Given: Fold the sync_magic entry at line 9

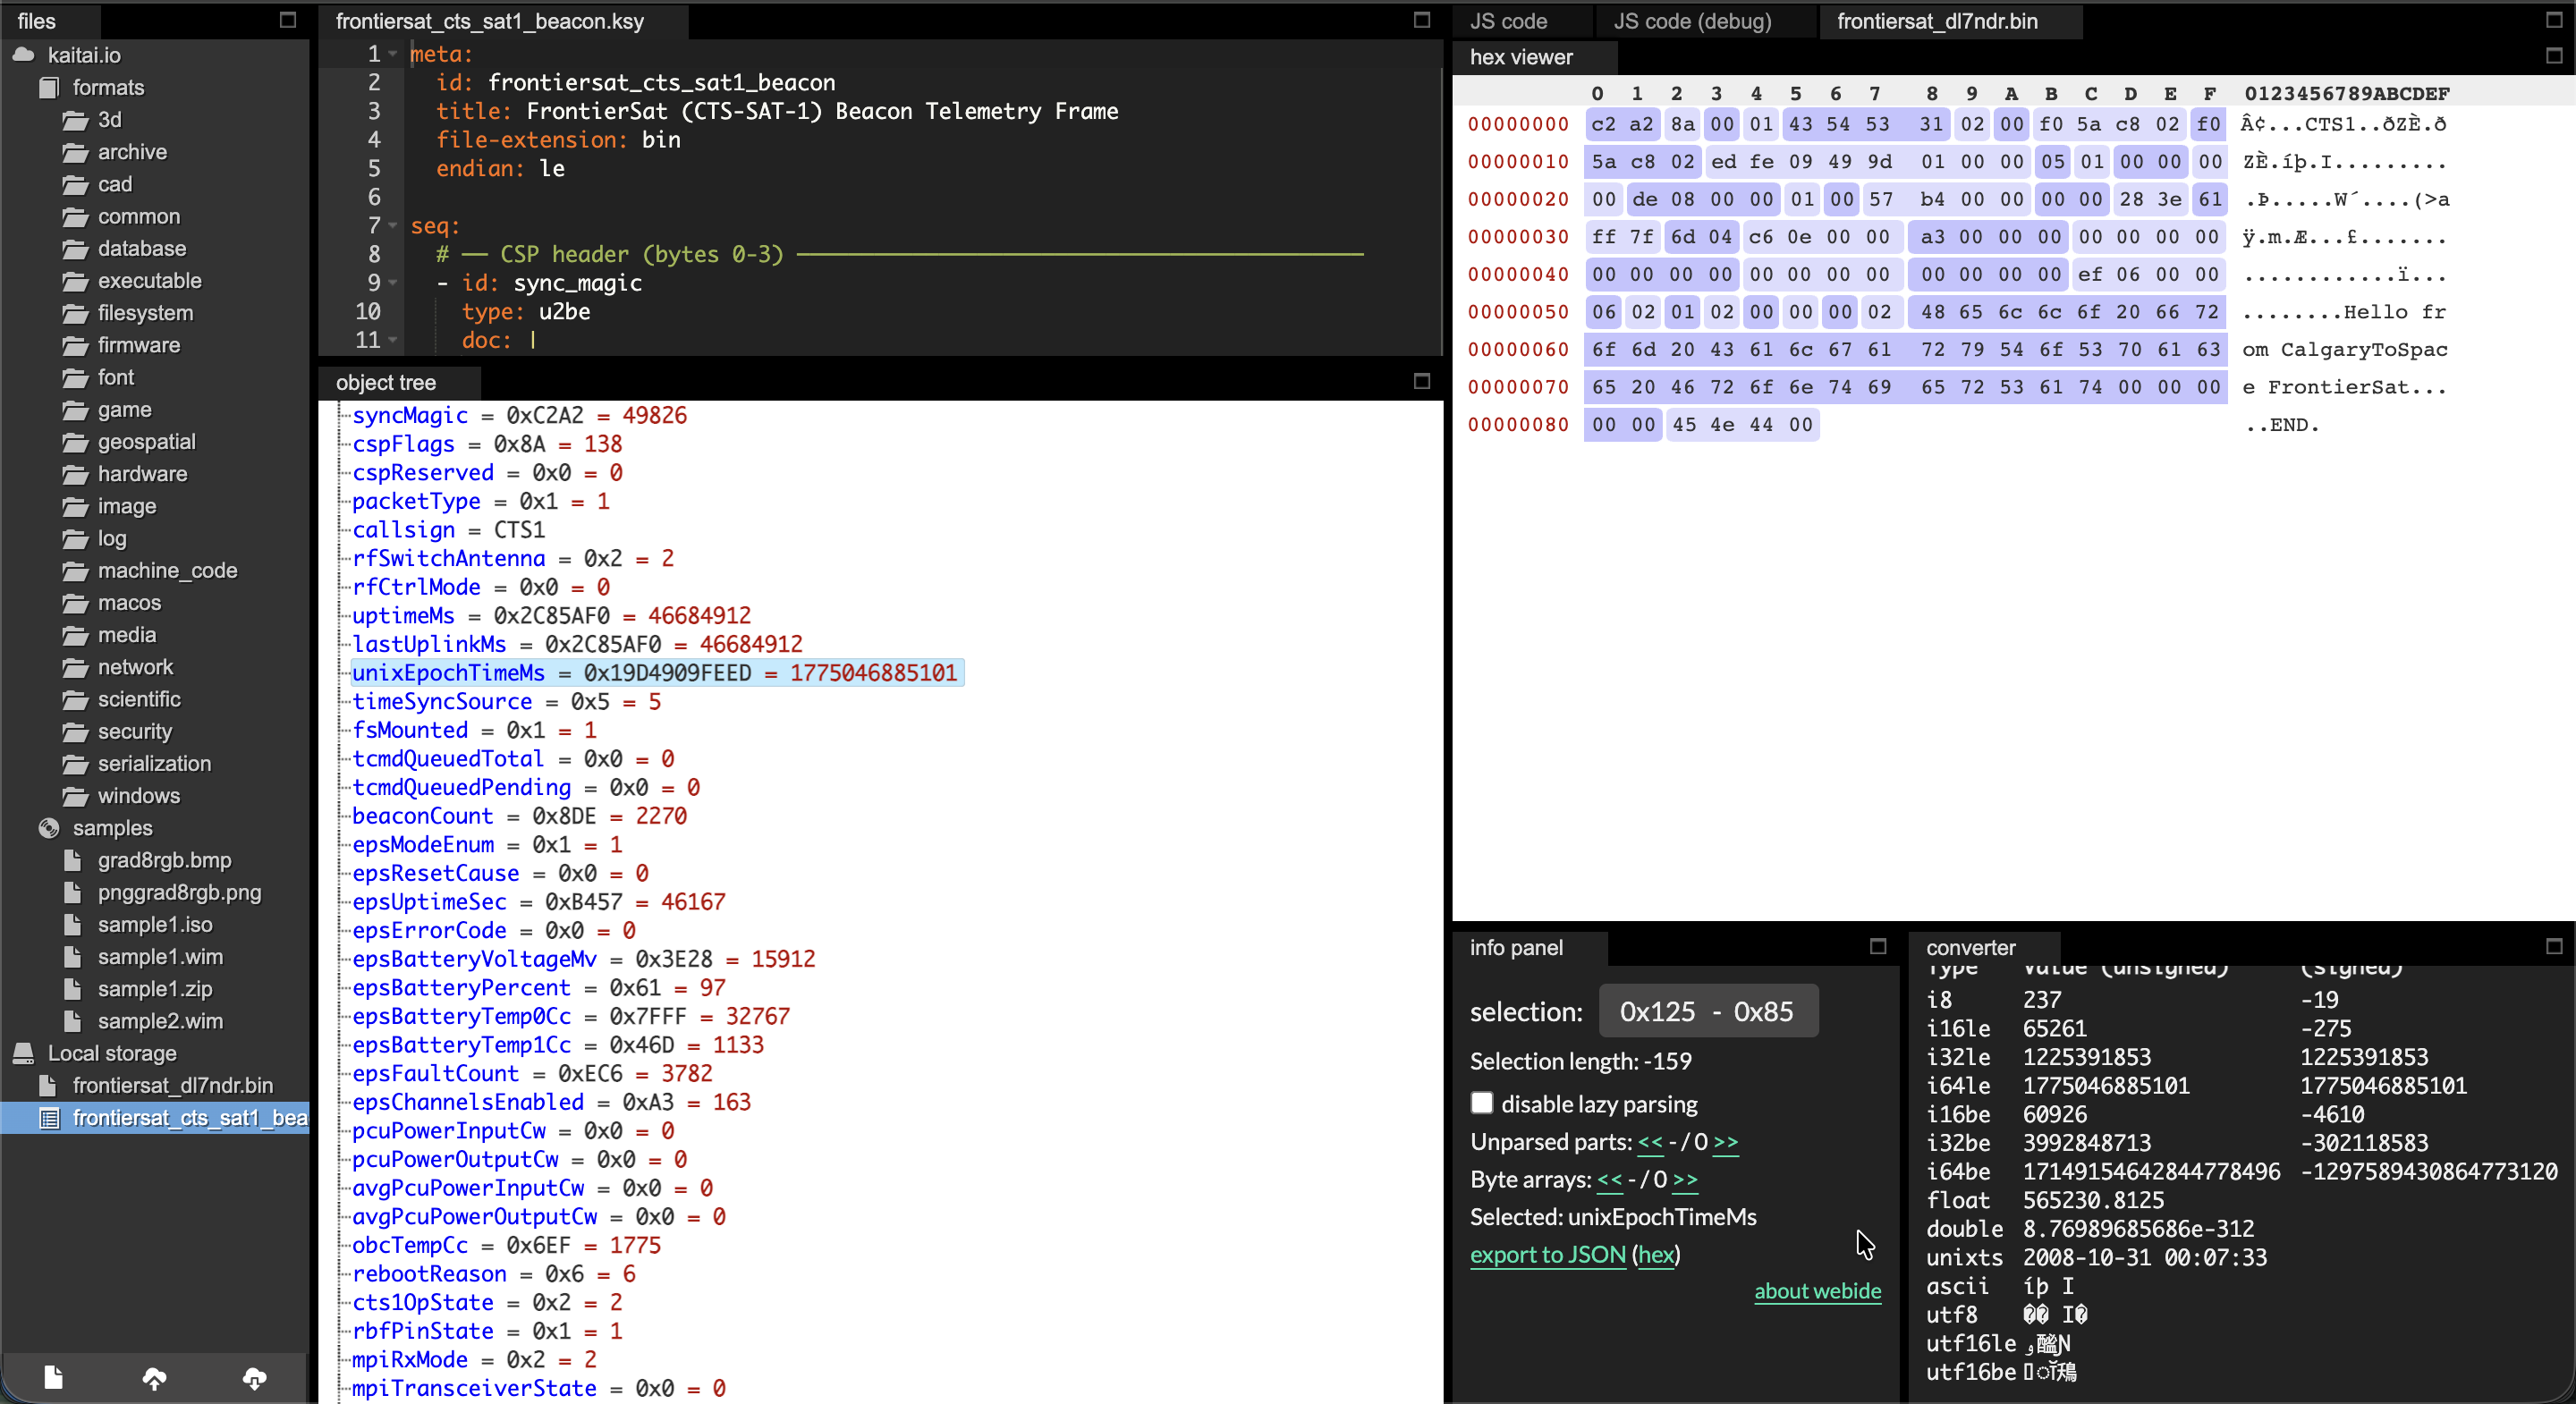Looking at the screenshot, I should 393,283.
